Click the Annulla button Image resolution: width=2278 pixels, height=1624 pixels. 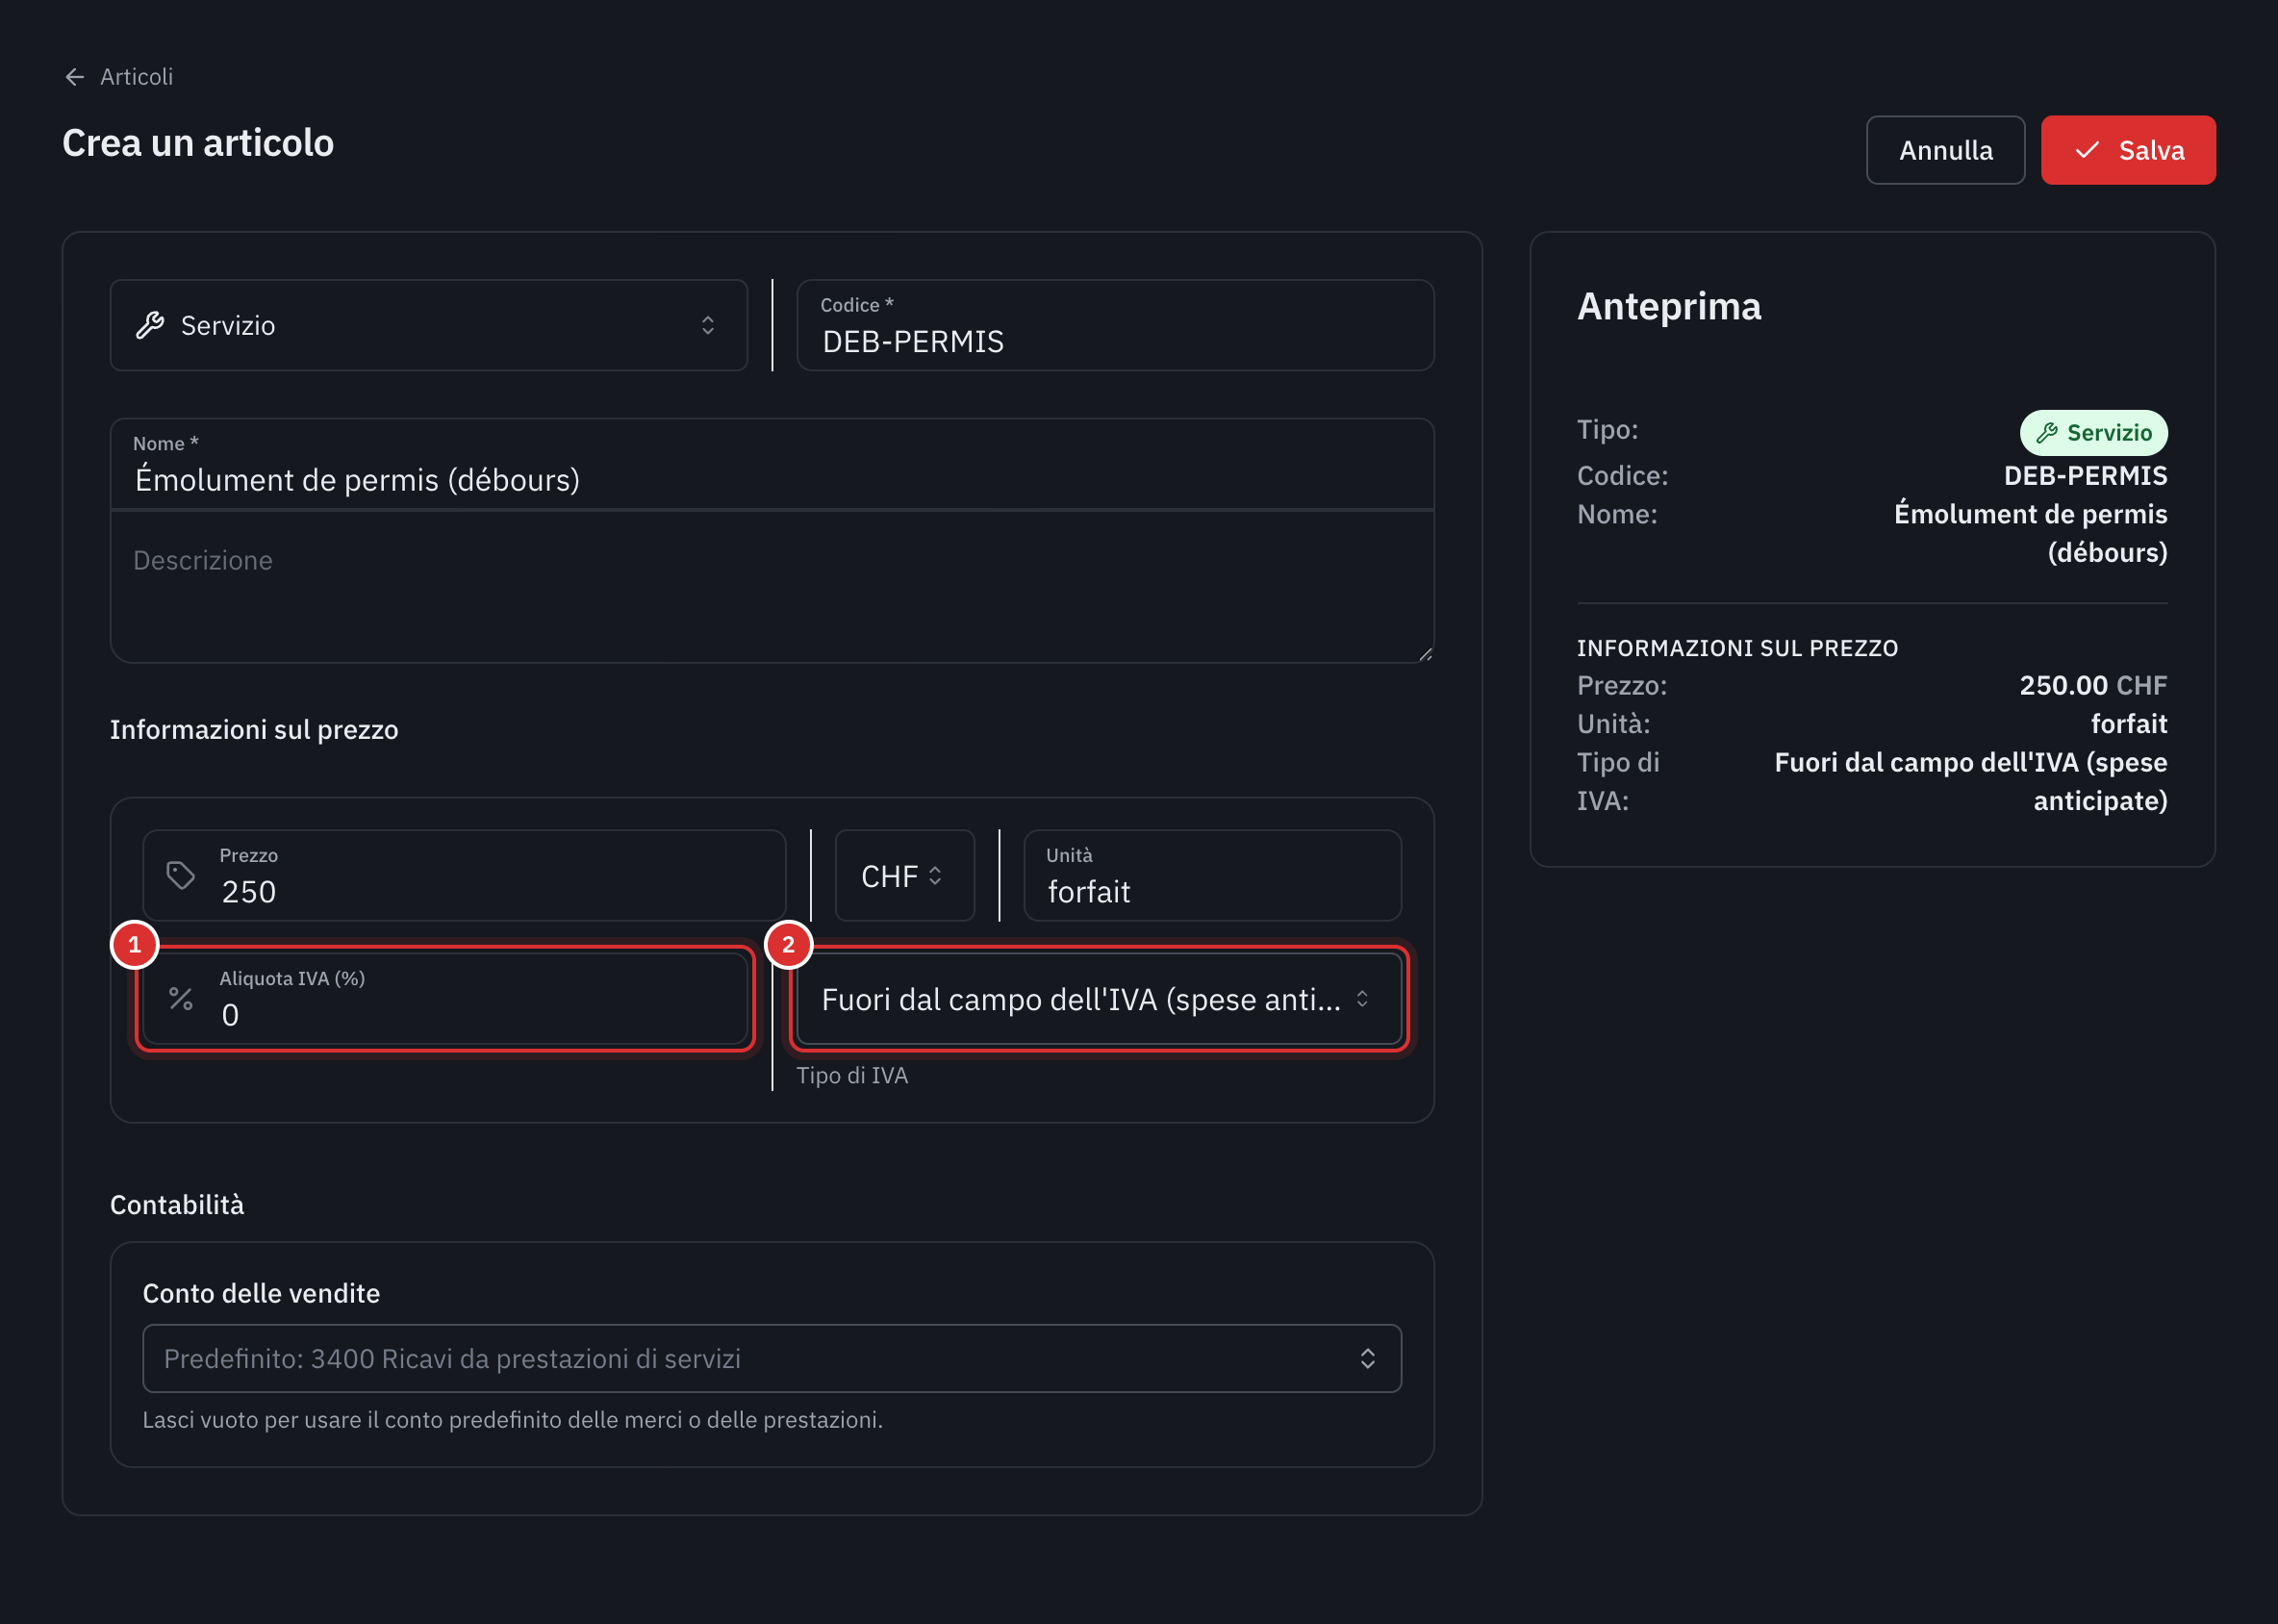(x=1945, y=150)
